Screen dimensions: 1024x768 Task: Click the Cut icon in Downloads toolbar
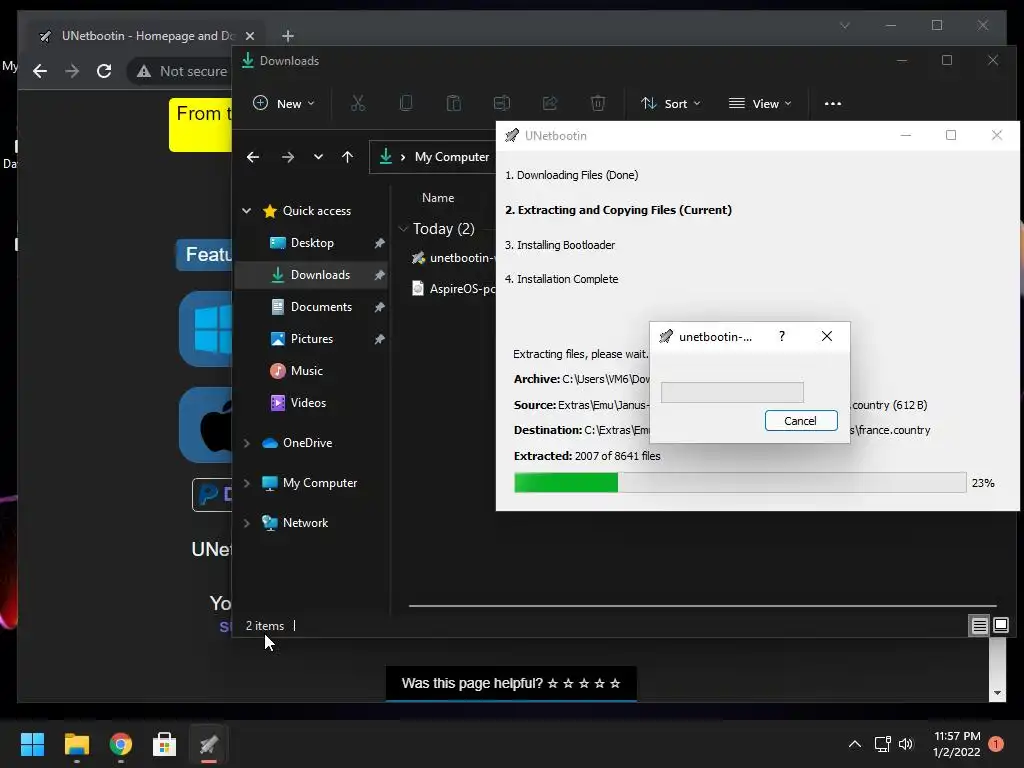coord(357,103)
